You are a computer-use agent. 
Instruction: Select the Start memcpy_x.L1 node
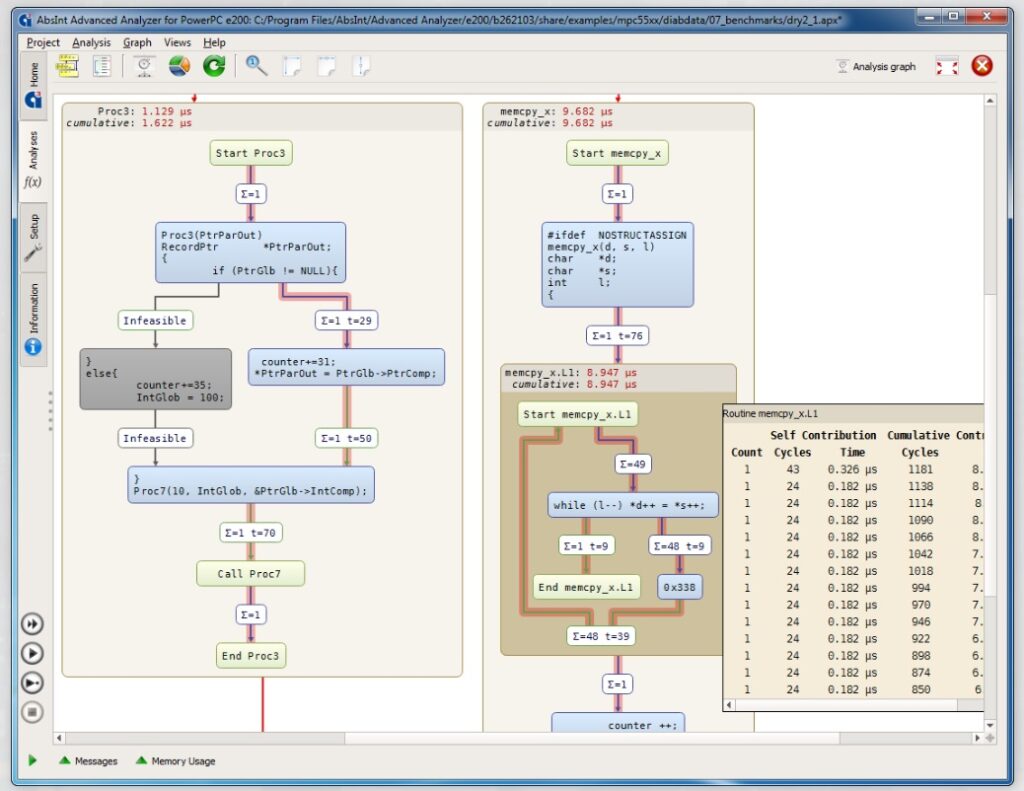point(577,414)
